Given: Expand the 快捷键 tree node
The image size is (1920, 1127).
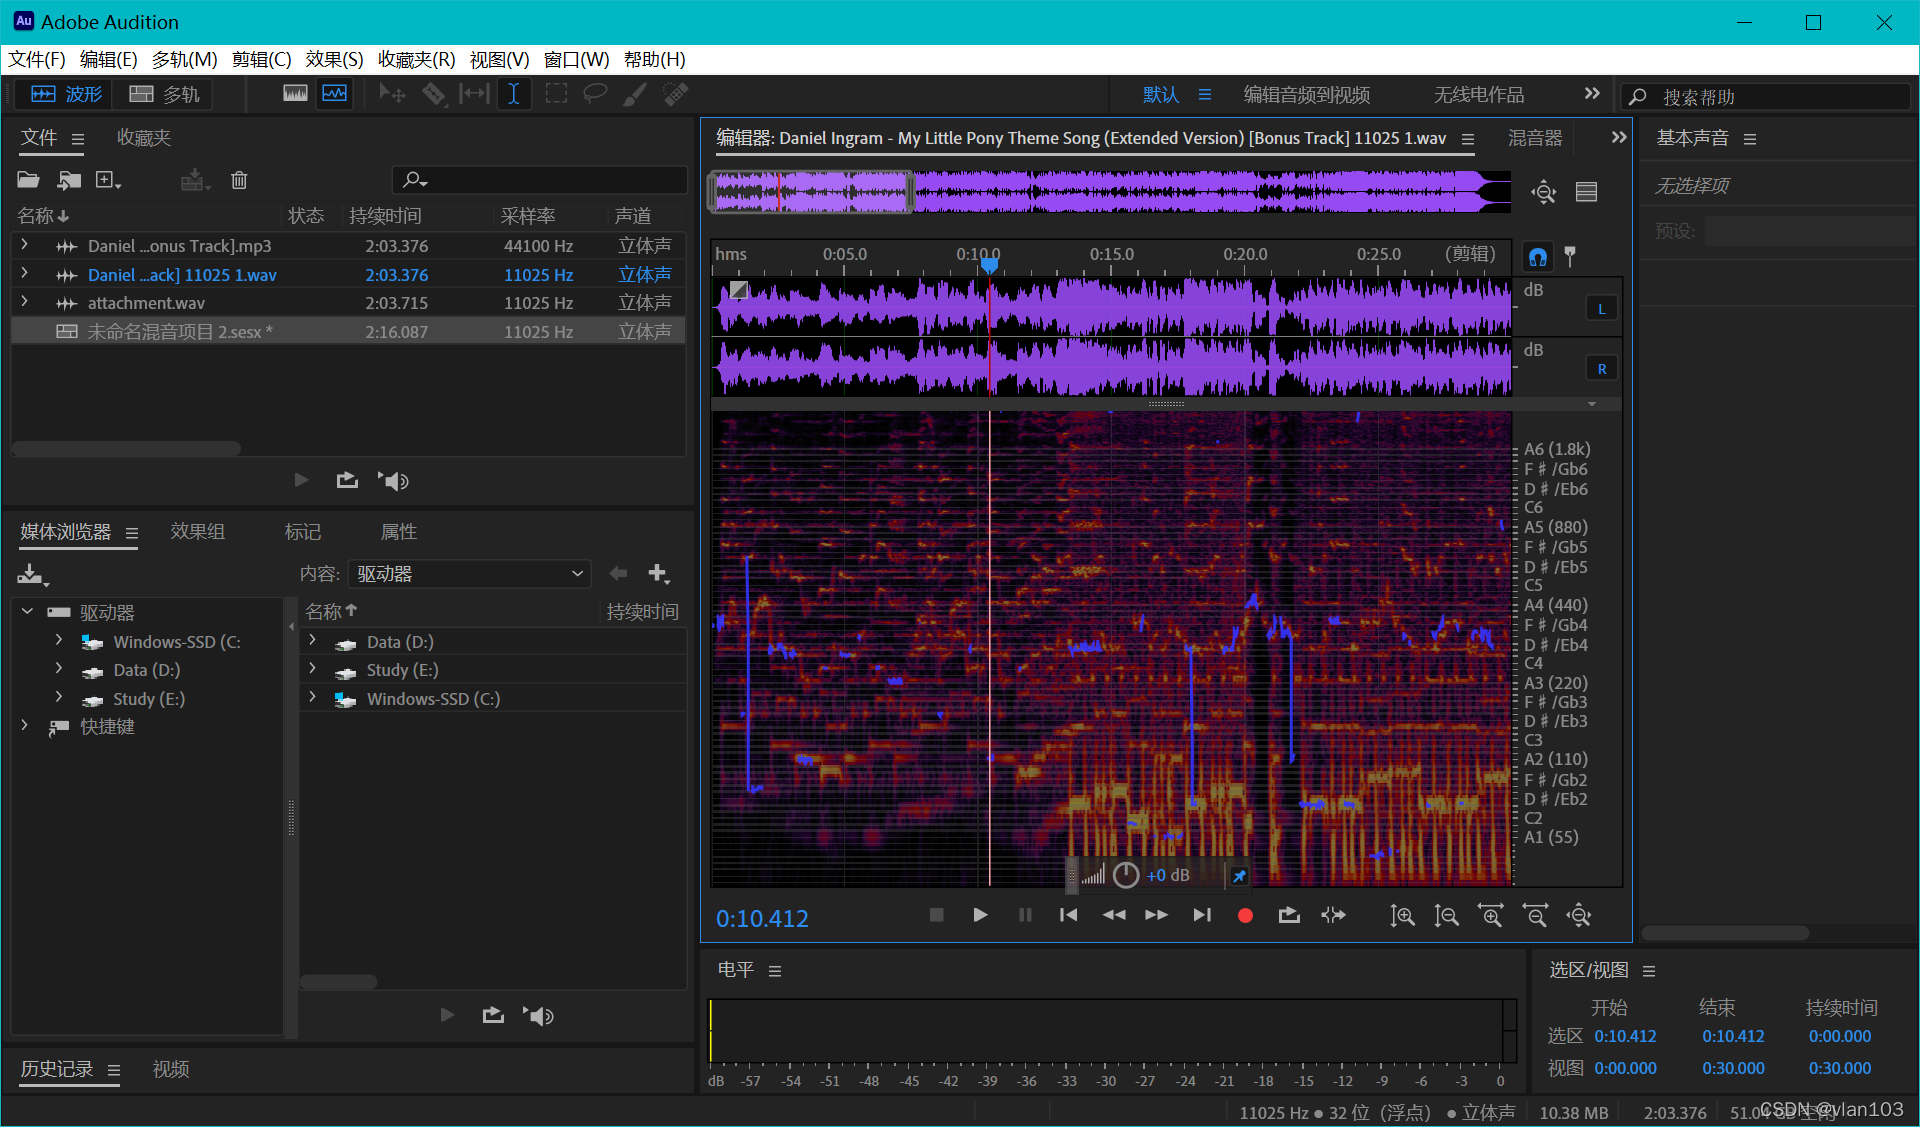Looking at the screenshot, I should [25, 726].
